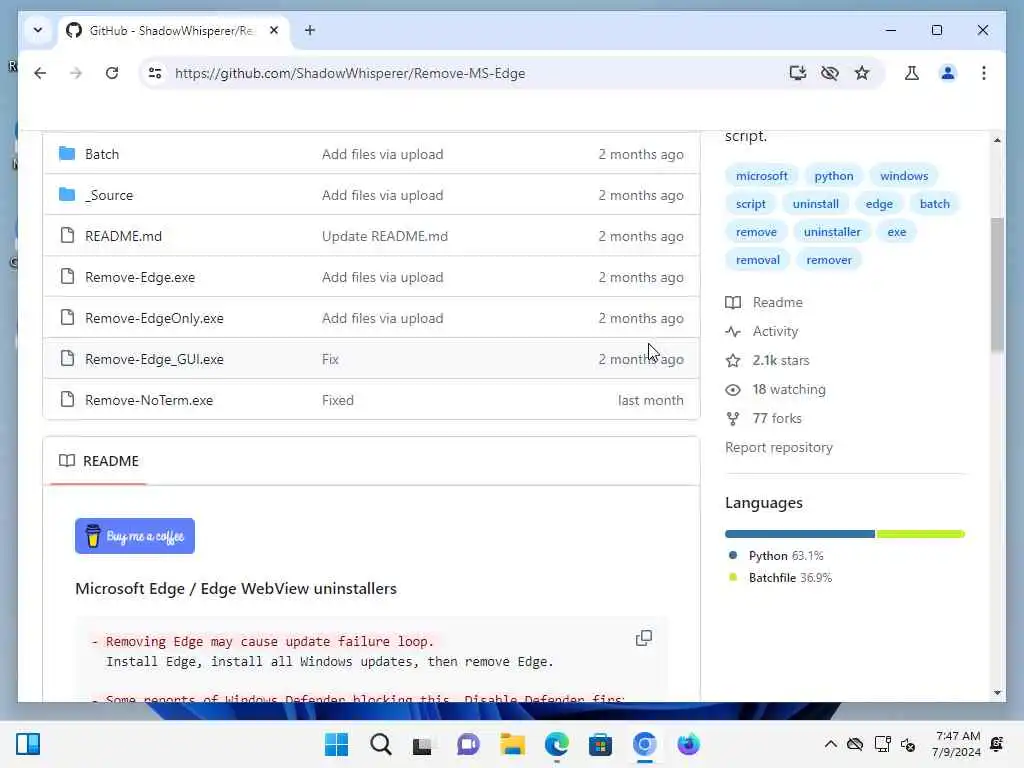Click the edge topic tag
Viewport: 1024px width, 768px height.
click(879, 204)
